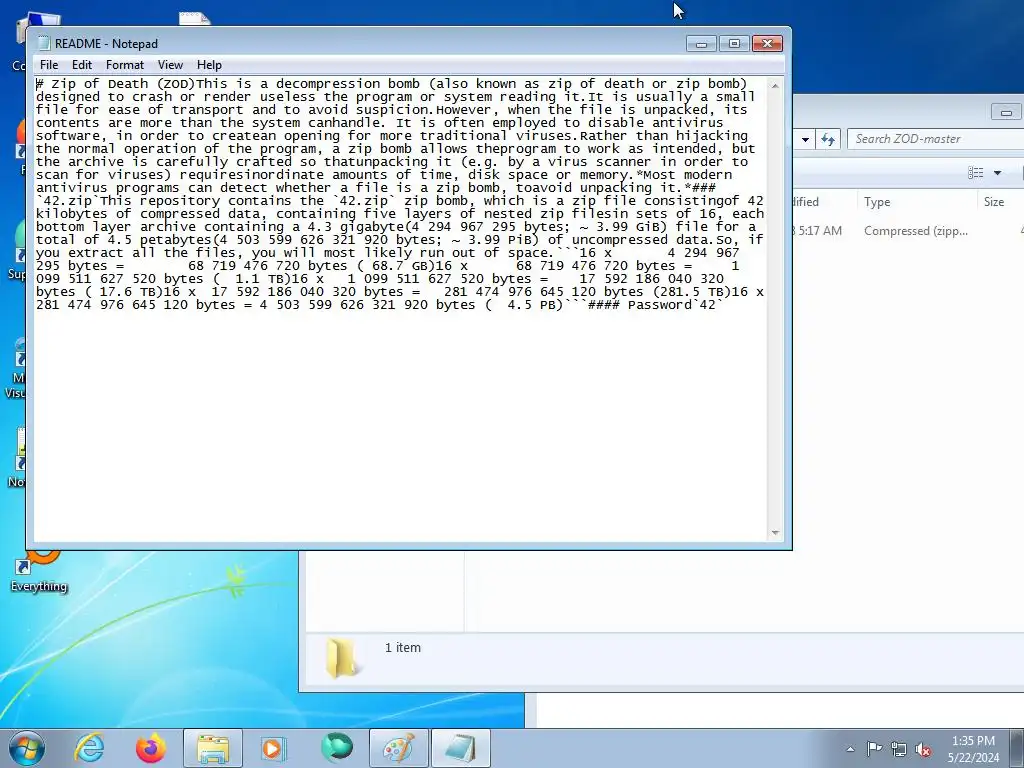Open the View menu in Notepad
The image size is (1024, 768).
click(170, 65)
